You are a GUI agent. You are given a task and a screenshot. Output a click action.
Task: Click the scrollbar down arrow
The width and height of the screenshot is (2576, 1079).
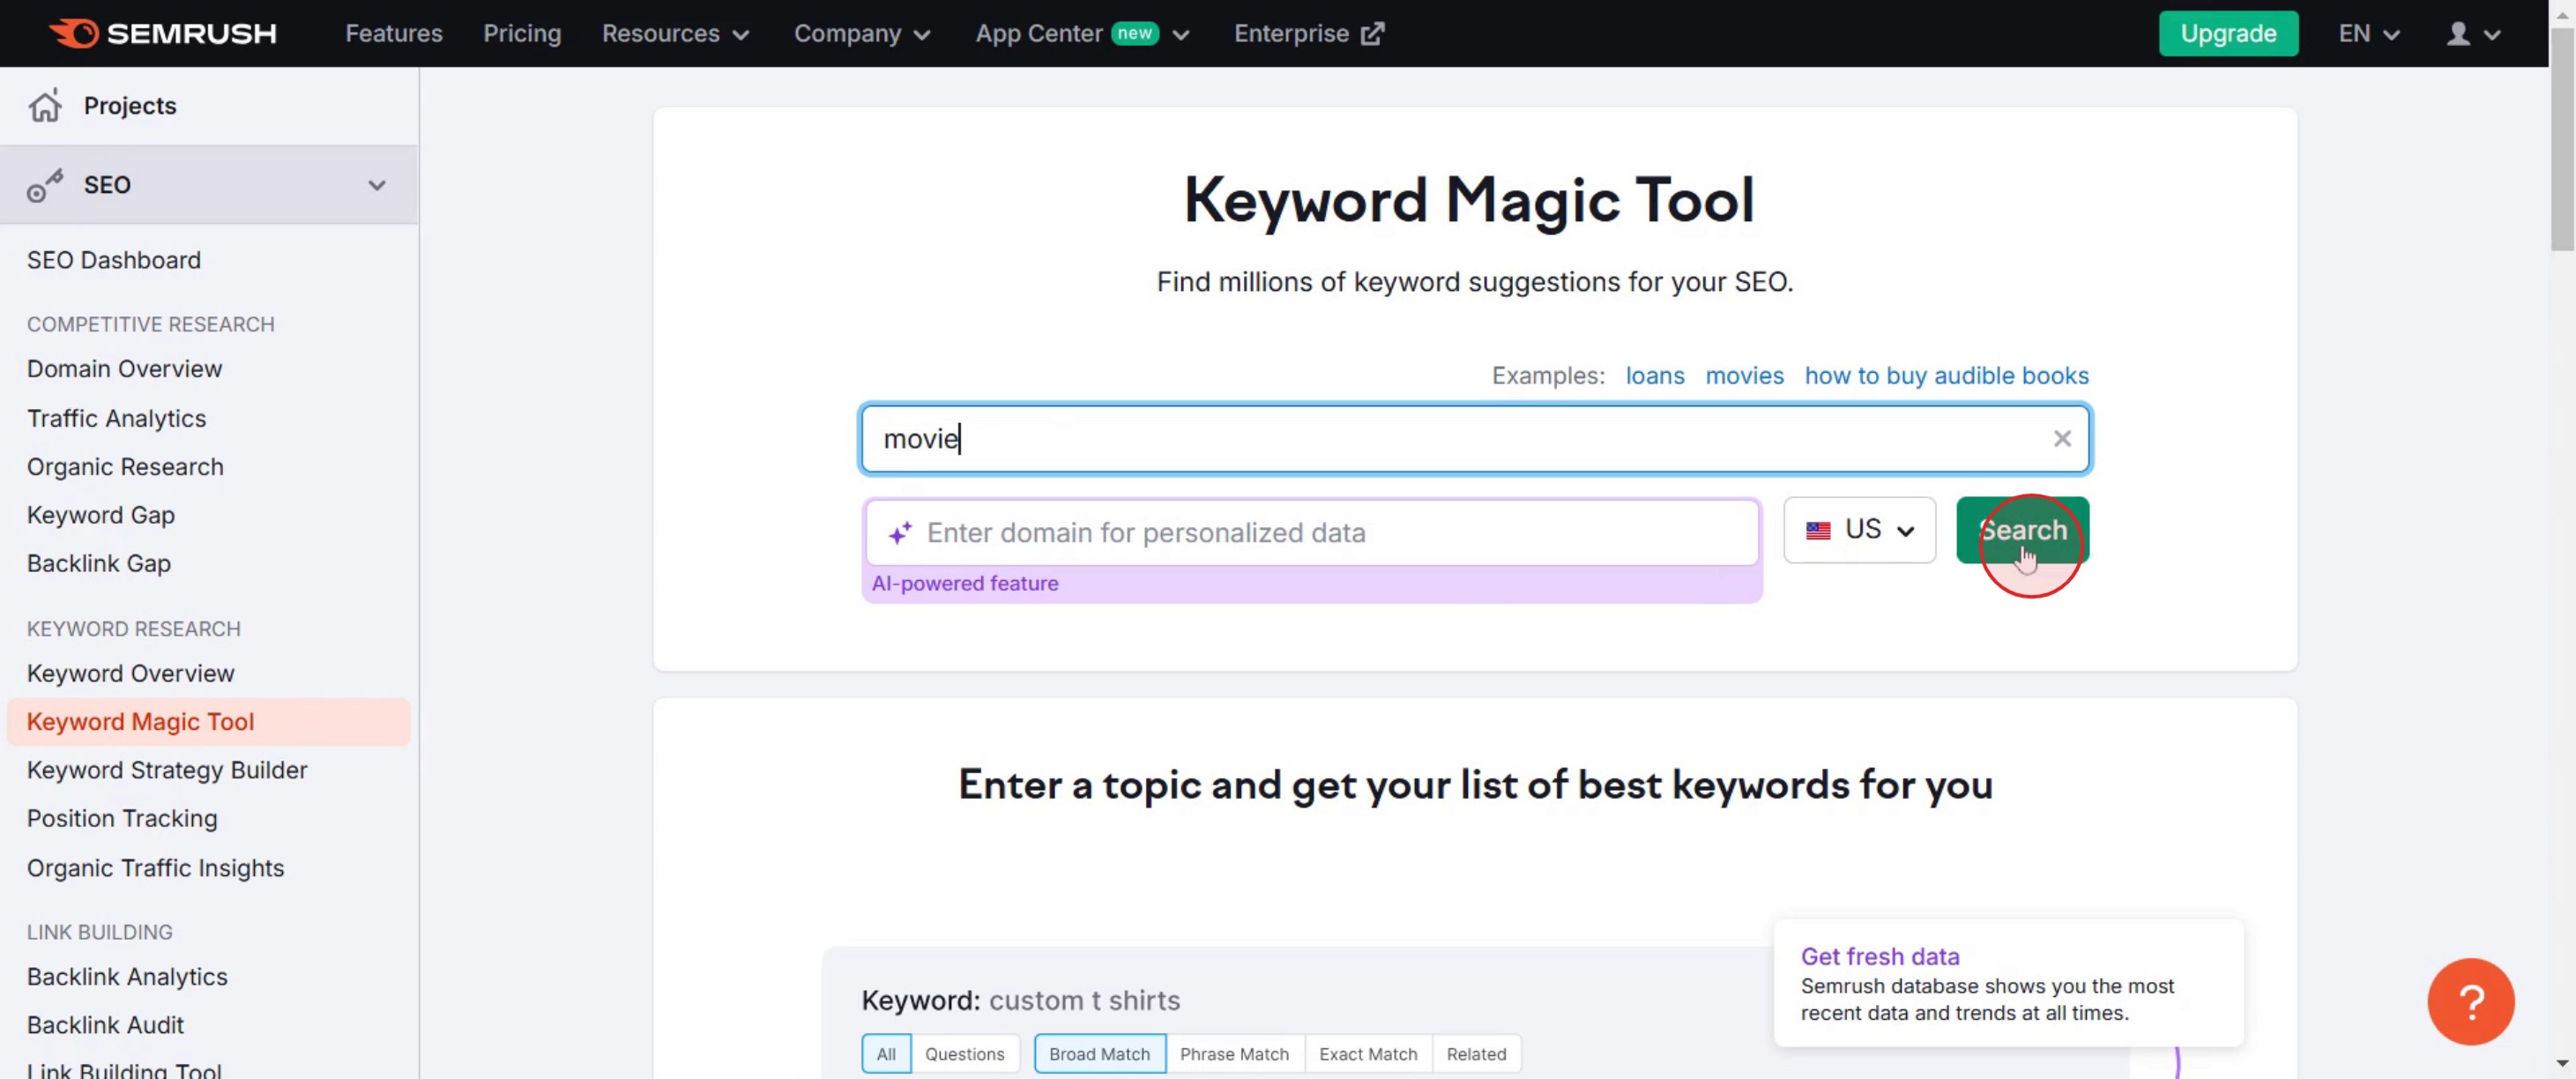point(2561,1063)
